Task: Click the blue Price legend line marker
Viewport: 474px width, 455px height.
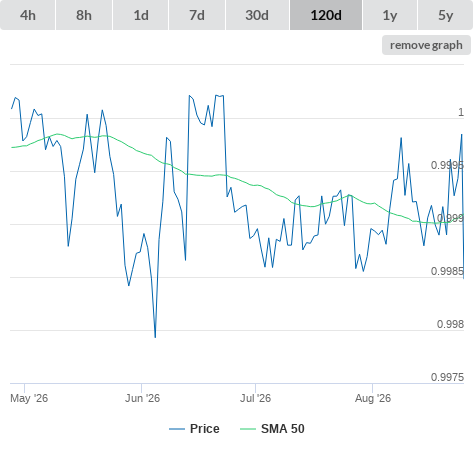Action: pos(177,429)
